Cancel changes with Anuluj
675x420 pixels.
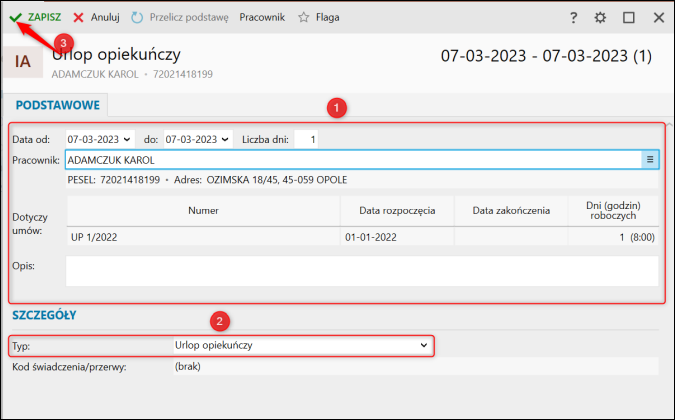[105, 18]
